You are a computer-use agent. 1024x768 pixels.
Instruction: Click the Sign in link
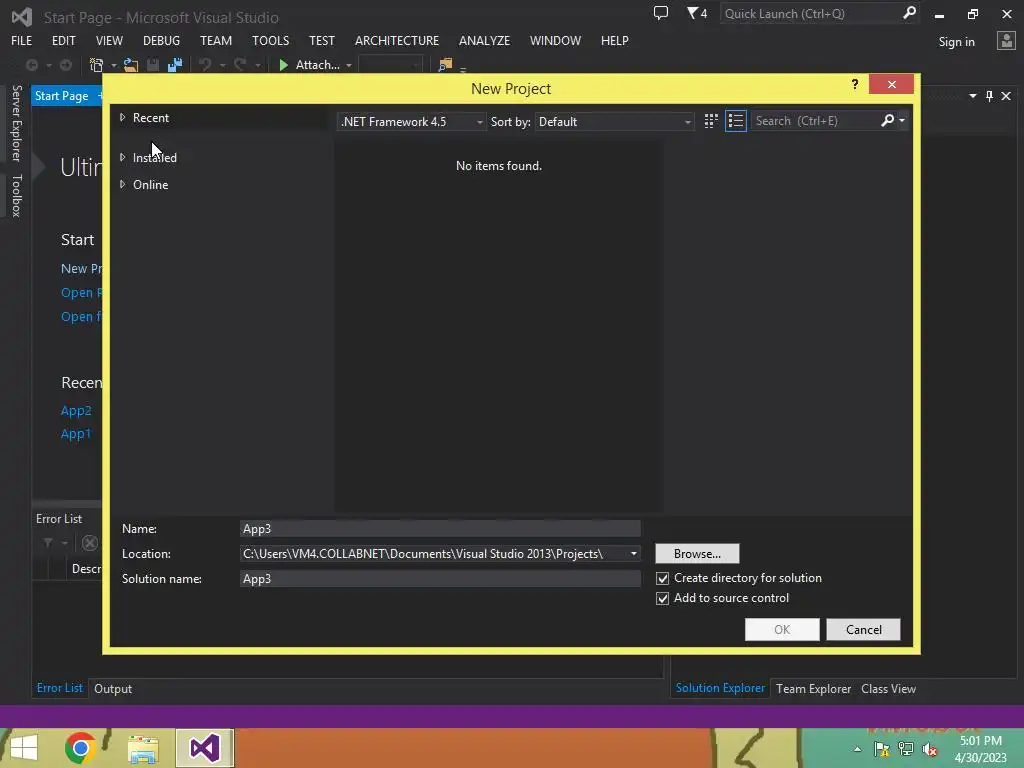[956, 42]
